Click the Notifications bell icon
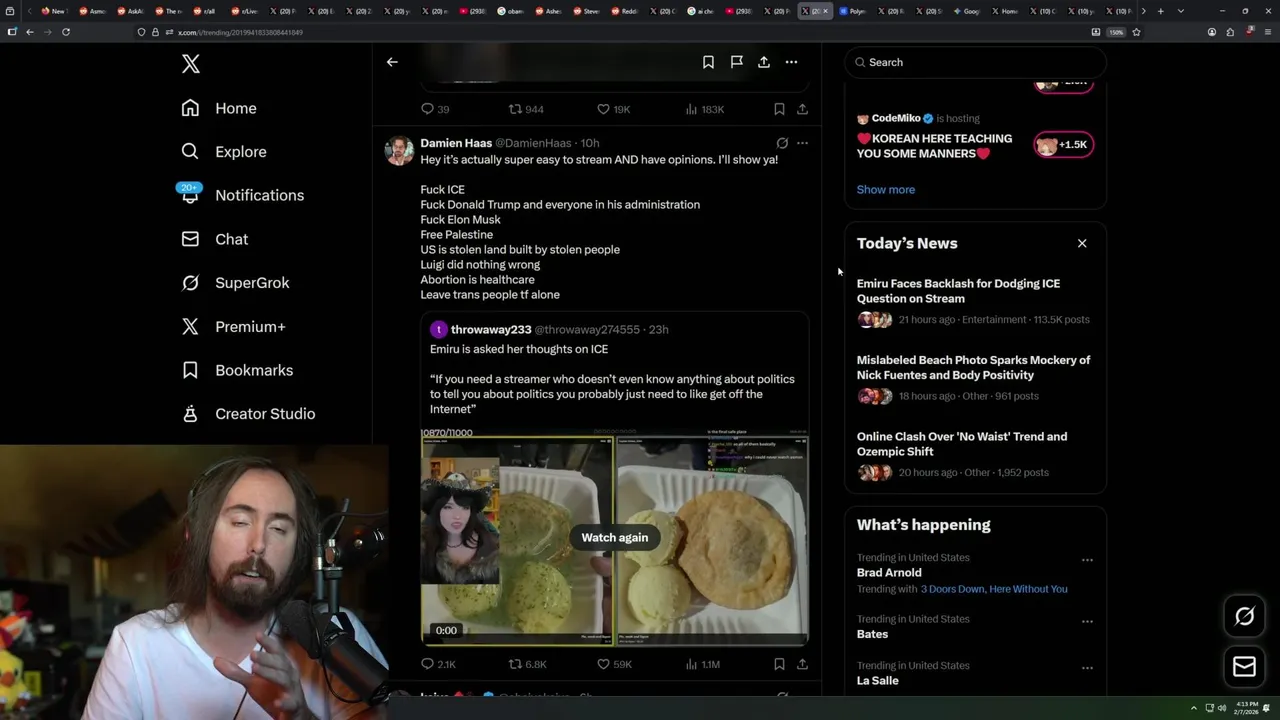The height and width of the screenshot is (720, 1280). coord(190,196)
